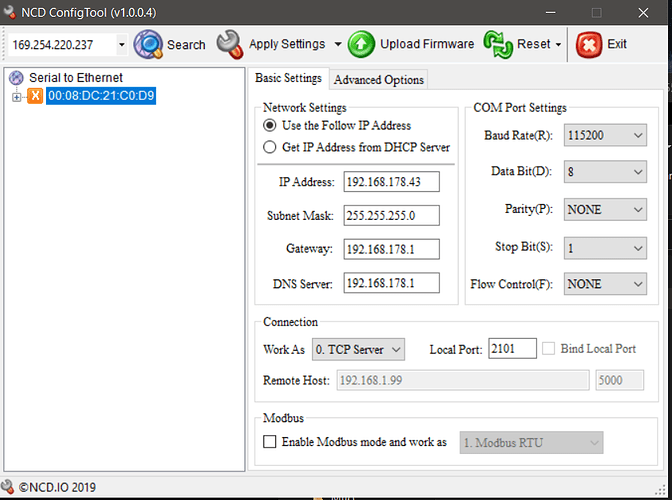Click the orange X device icon
This screenshot has height=500, width=672.
tap(35, 96)
